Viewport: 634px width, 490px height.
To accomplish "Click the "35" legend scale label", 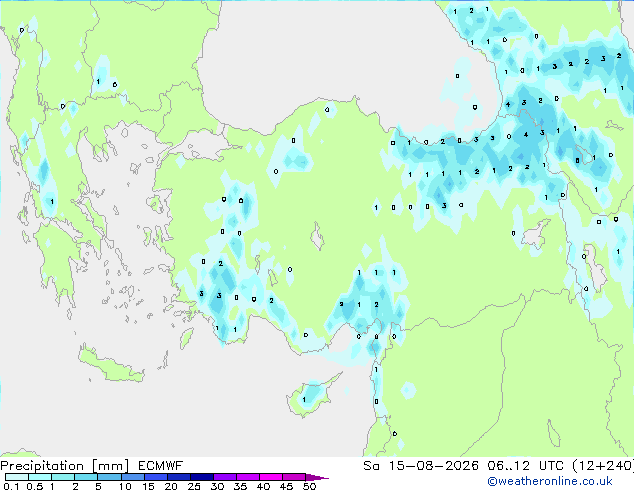I will tap(240, 486).
